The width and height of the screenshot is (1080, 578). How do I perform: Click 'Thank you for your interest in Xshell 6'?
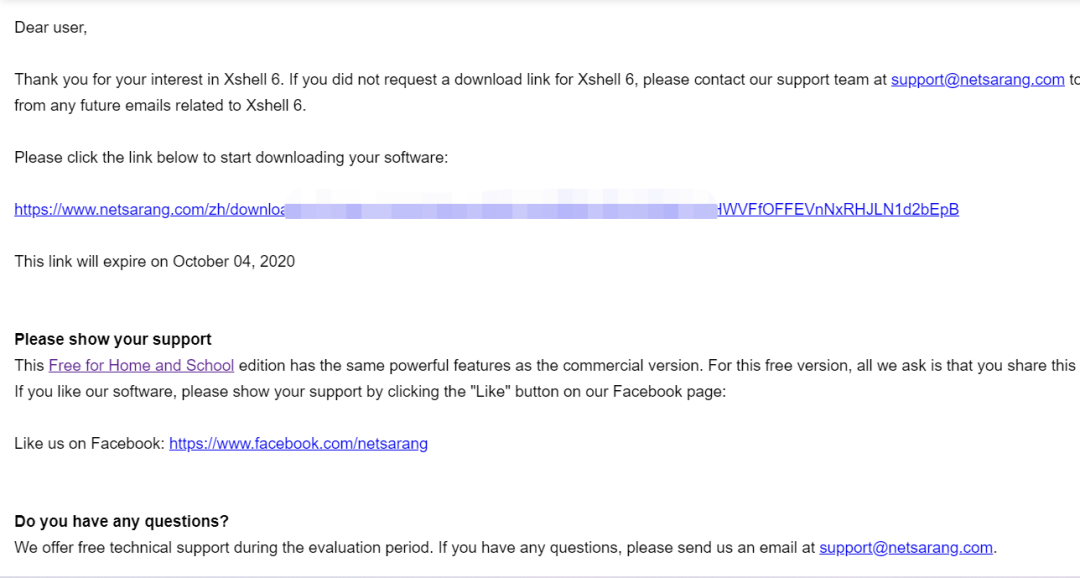pos(149,80)
